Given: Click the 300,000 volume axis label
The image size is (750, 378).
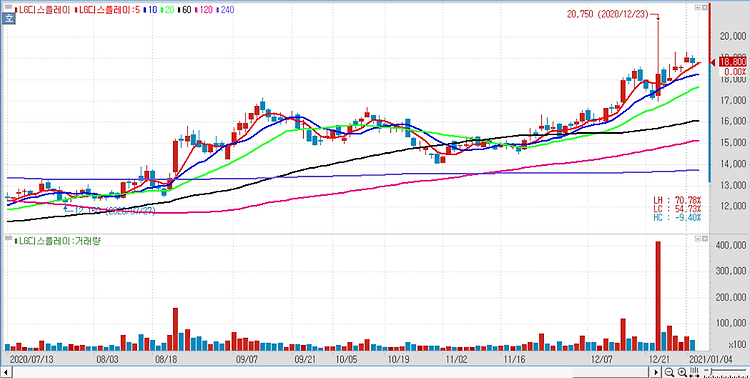Looking at the screenshot, I should point(730,271).
